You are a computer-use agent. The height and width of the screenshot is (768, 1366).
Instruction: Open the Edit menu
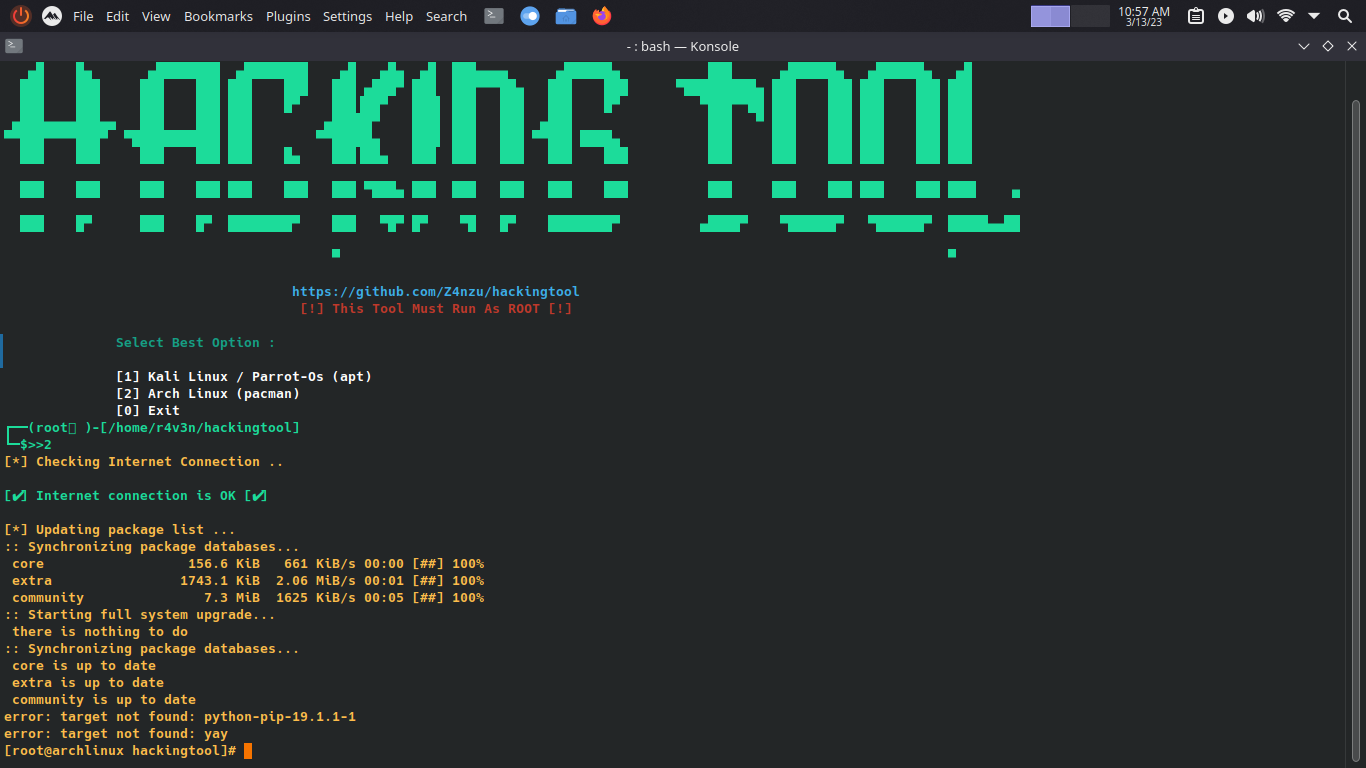pos(118,16)
